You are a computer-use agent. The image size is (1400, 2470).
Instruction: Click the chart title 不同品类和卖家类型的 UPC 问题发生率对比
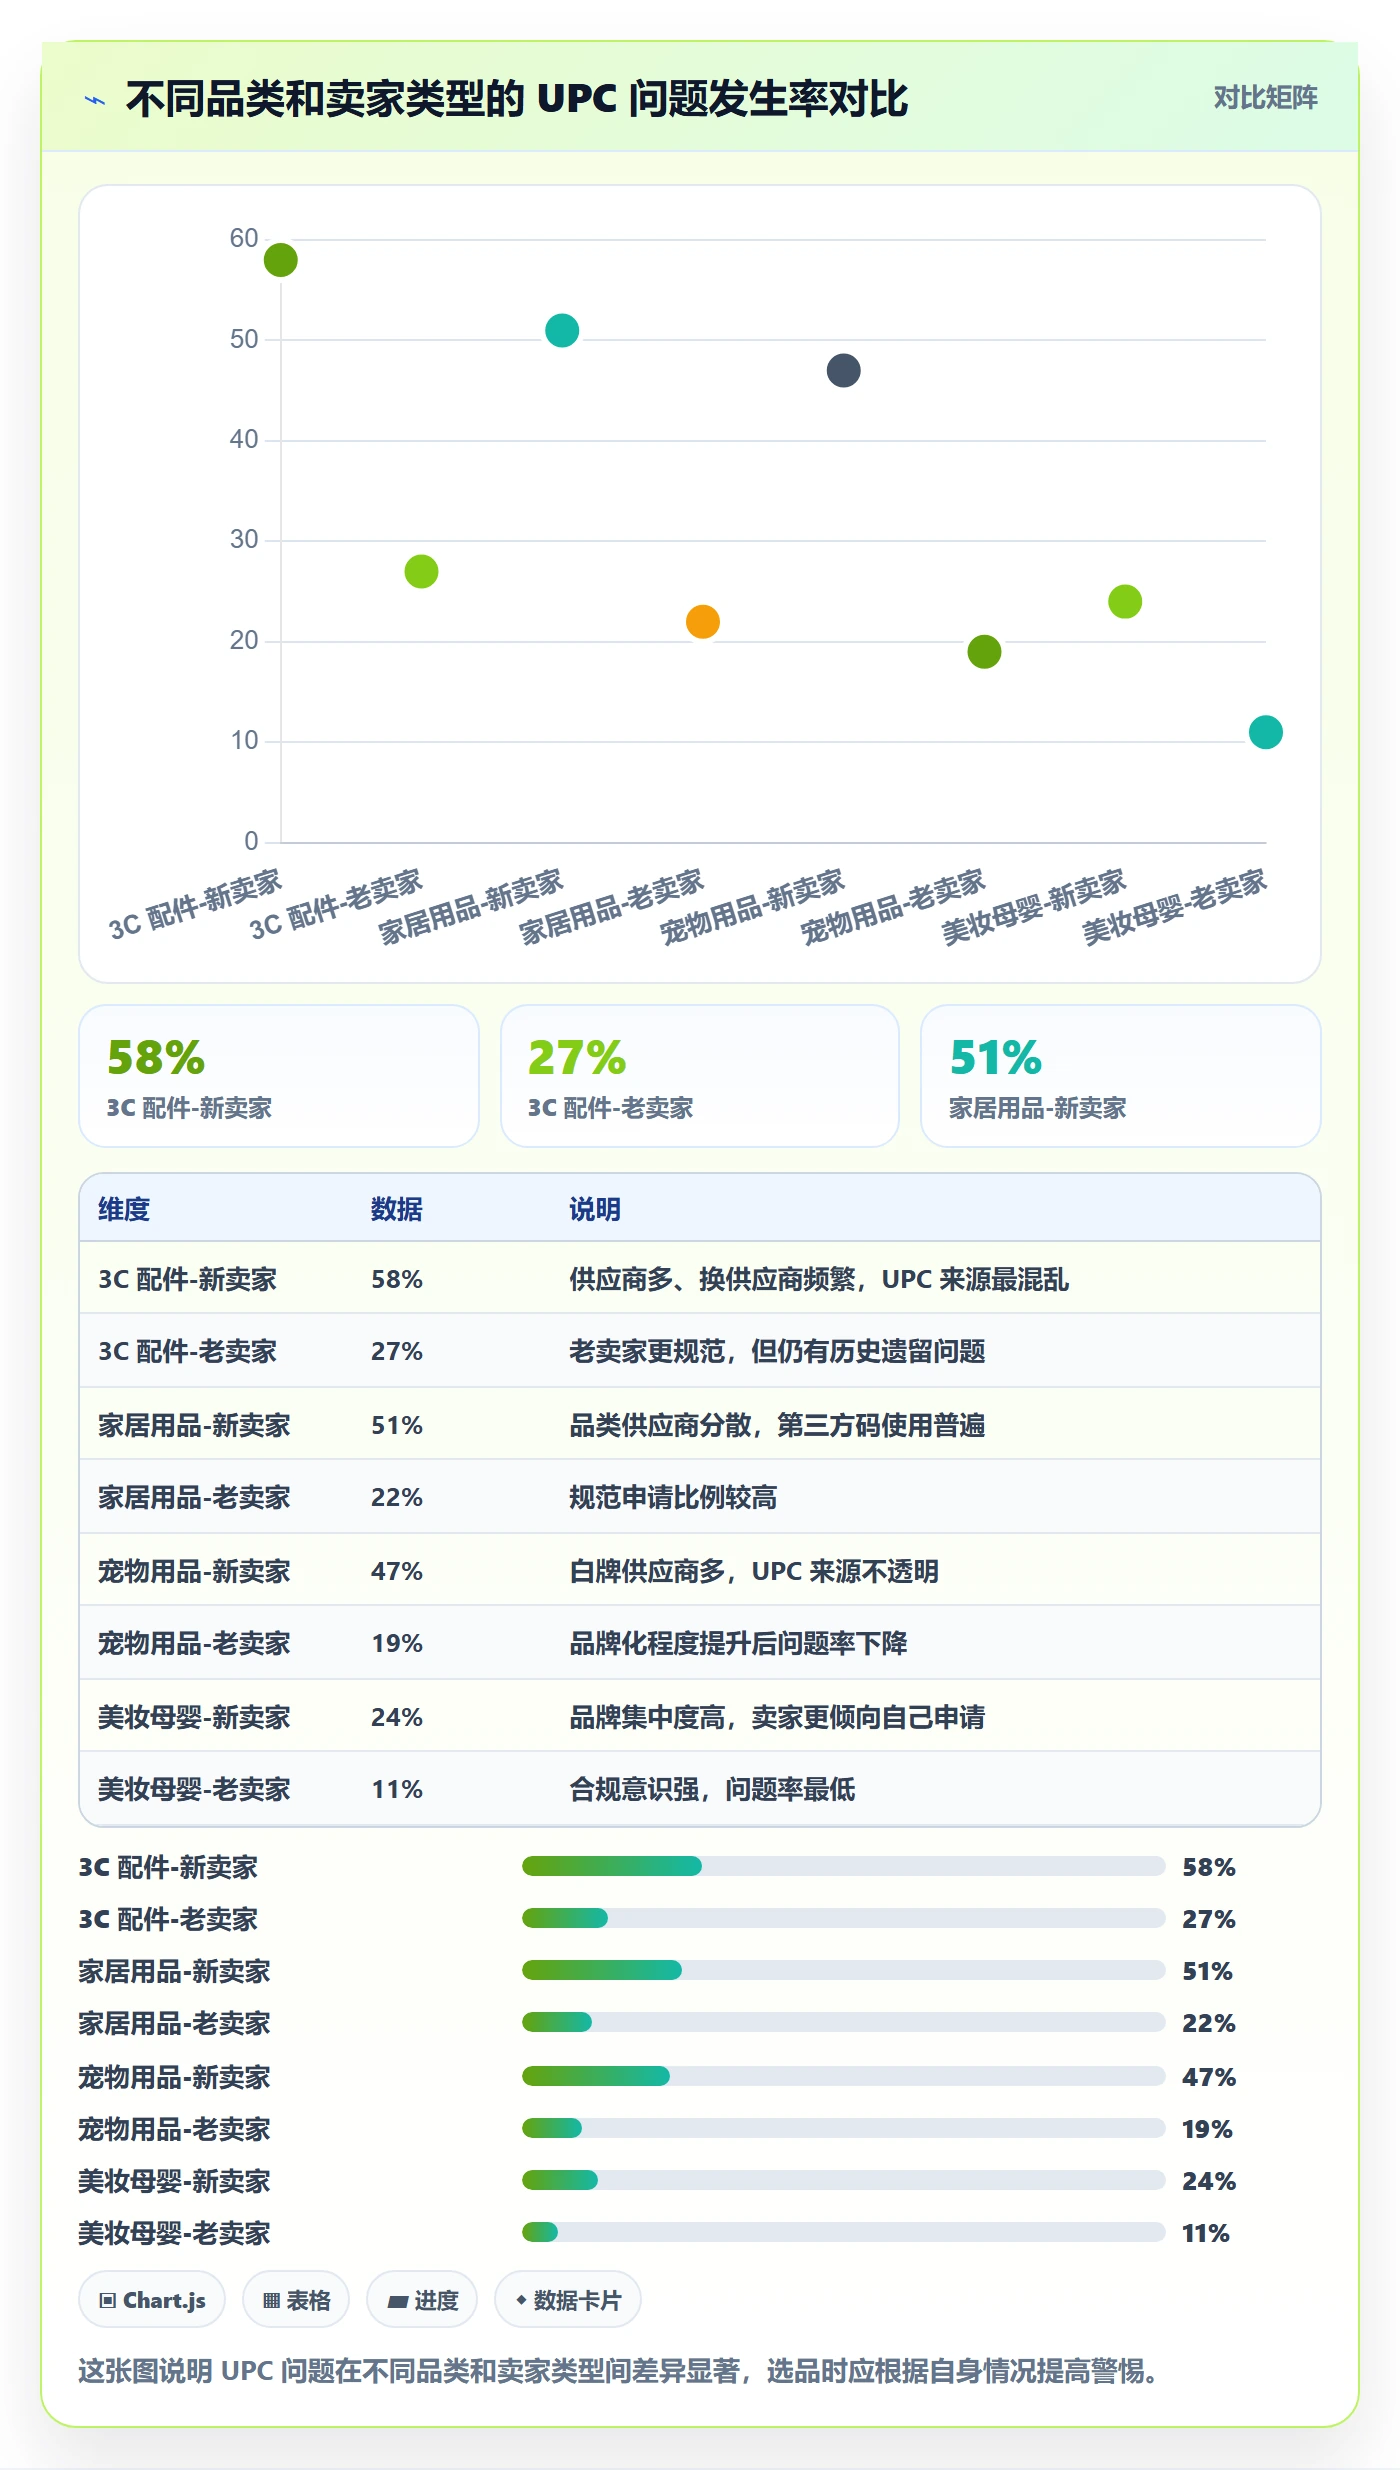coord(517,99)
